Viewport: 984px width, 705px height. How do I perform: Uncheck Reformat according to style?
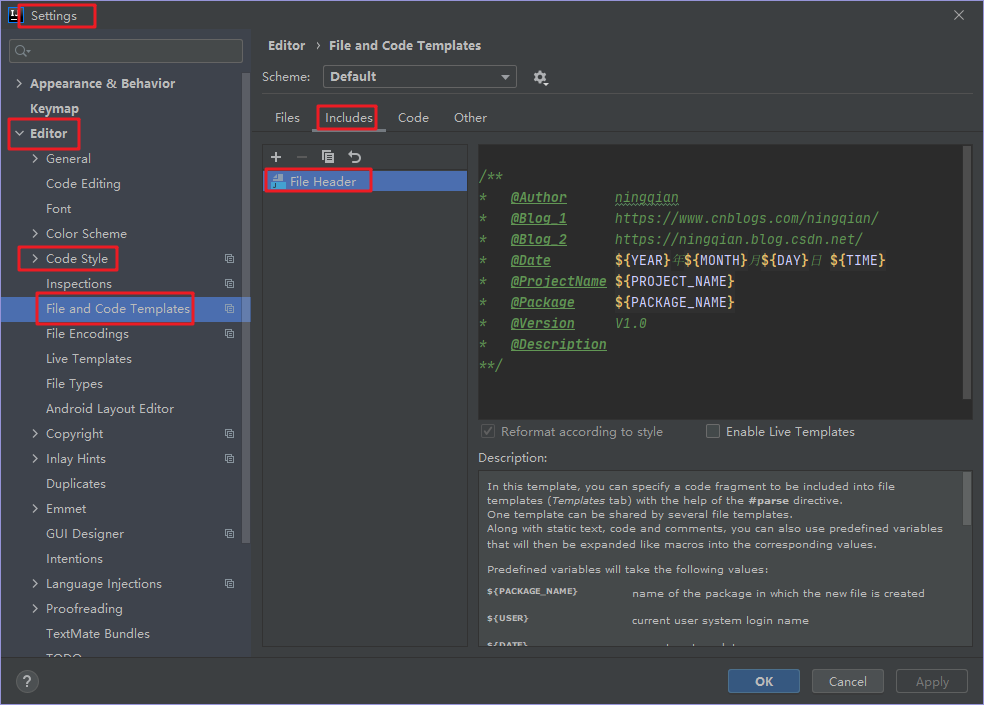(488, 431)
